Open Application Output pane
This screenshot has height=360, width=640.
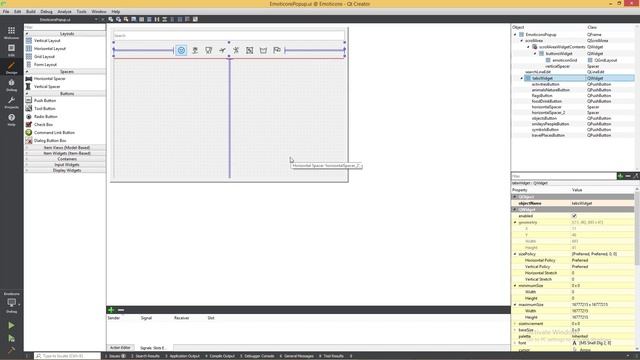click(183, 356)
